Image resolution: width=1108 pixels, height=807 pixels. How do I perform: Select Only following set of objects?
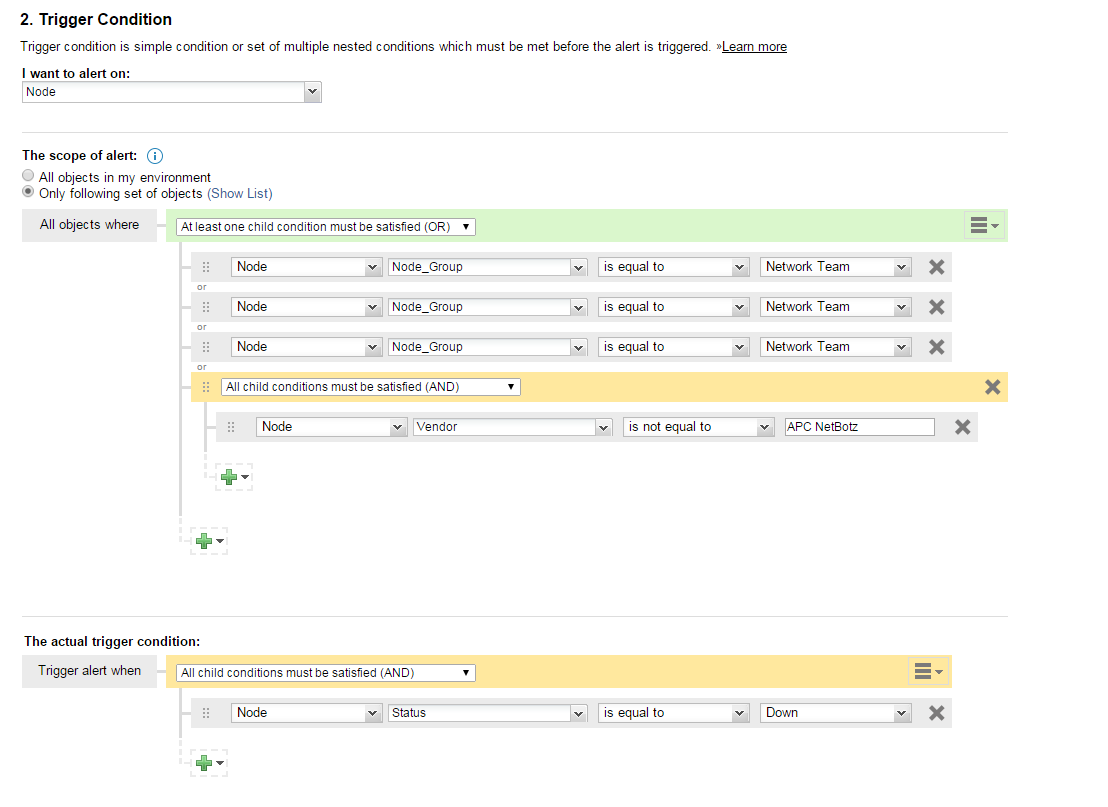(27, 191)
